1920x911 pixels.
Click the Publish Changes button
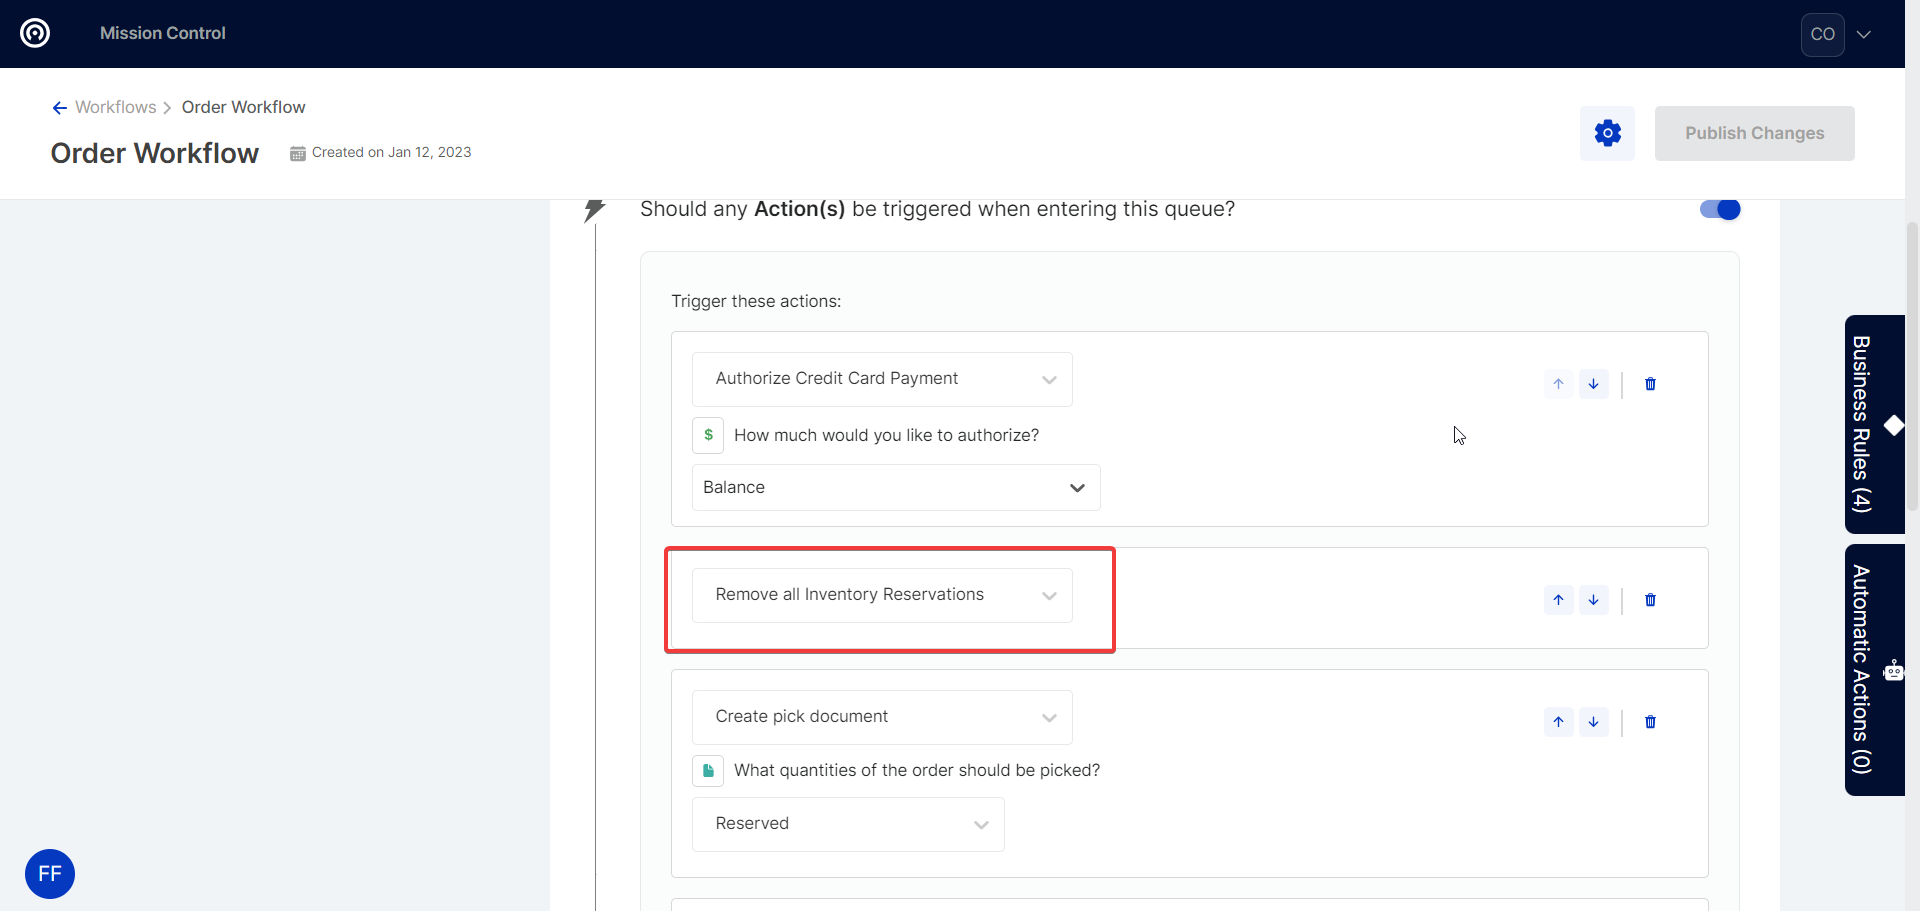pyautogui.click(x=1754, y=133)
